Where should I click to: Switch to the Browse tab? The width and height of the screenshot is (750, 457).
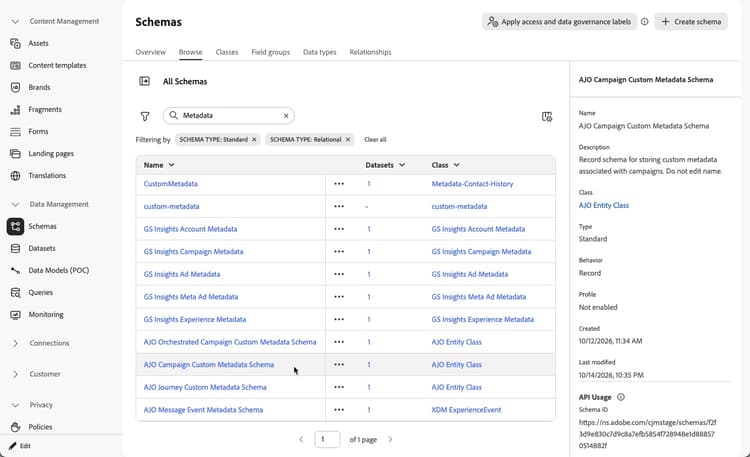(190, 52)
